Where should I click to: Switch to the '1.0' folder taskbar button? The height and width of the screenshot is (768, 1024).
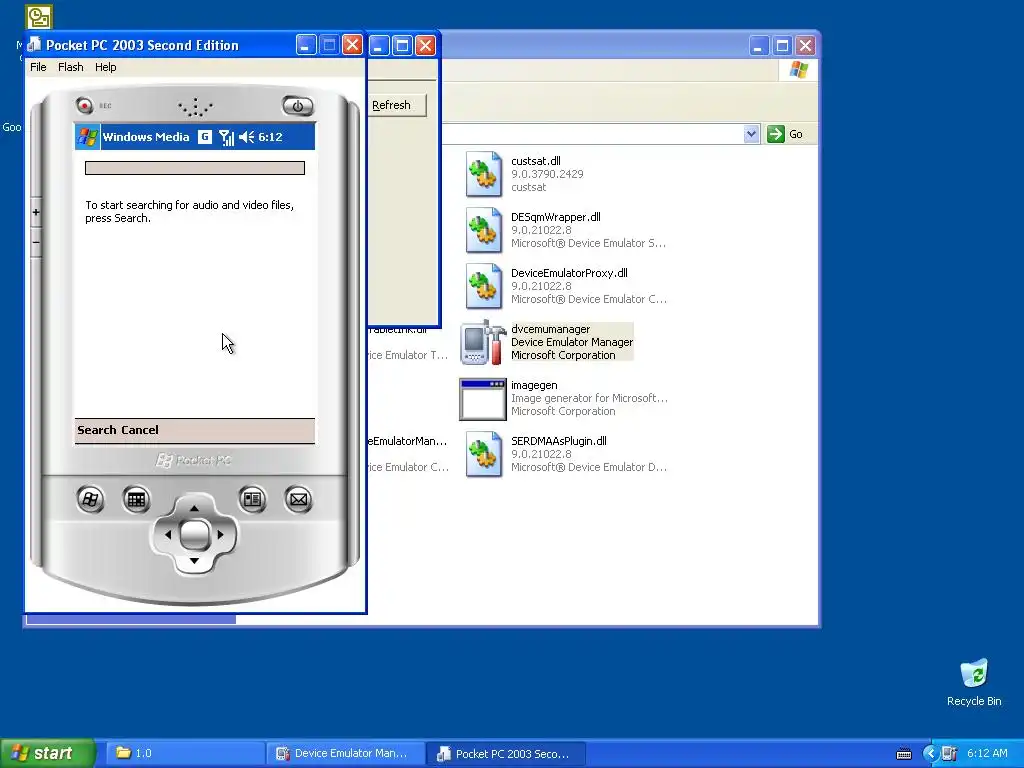tap(185, 754)
